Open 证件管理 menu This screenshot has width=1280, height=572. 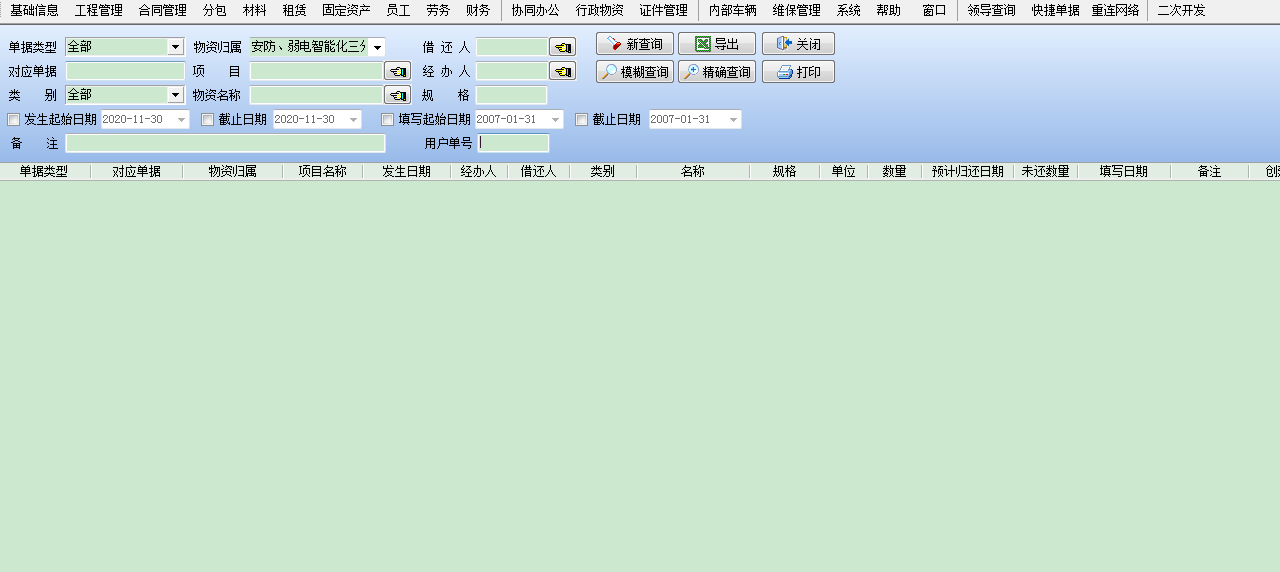tap(664, 11)
